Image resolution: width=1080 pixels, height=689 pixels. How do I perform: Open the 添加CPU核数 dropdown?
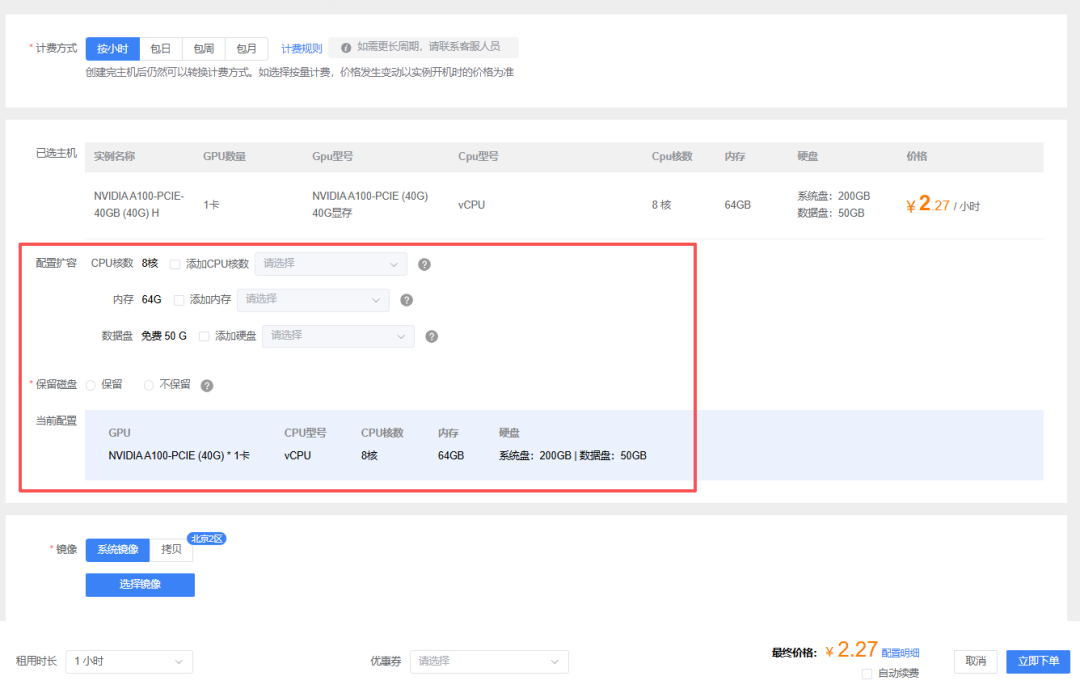click(x=331, y=264)
